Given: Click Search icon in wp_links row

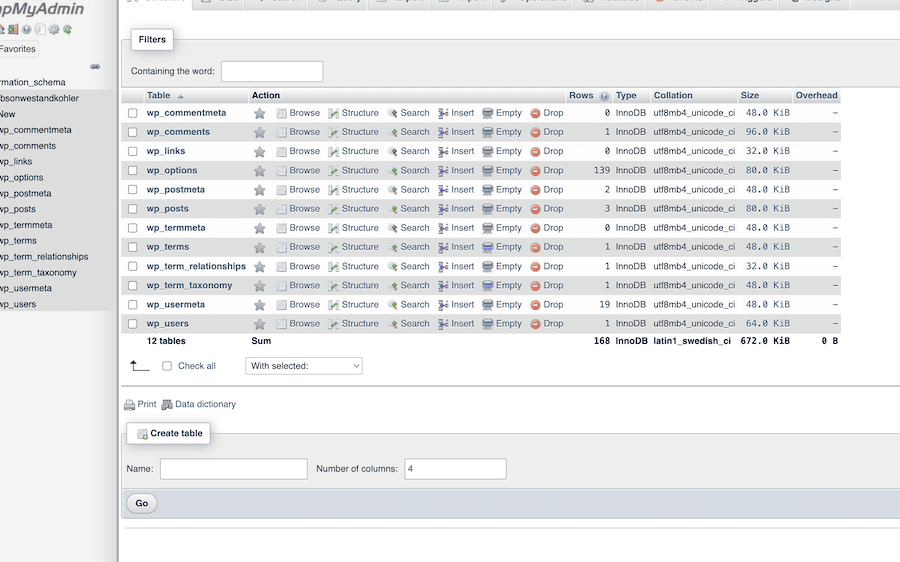Looking at the screenshot, I should coord(393,152).
